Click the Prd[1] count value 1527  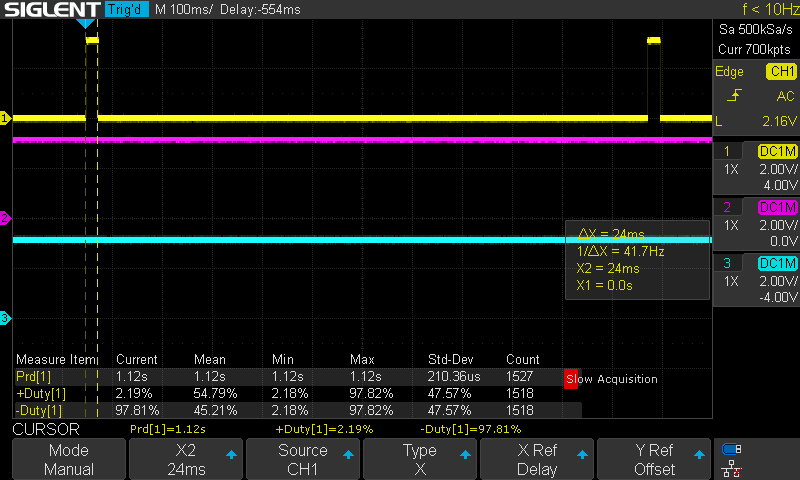[x=519, y=376]
